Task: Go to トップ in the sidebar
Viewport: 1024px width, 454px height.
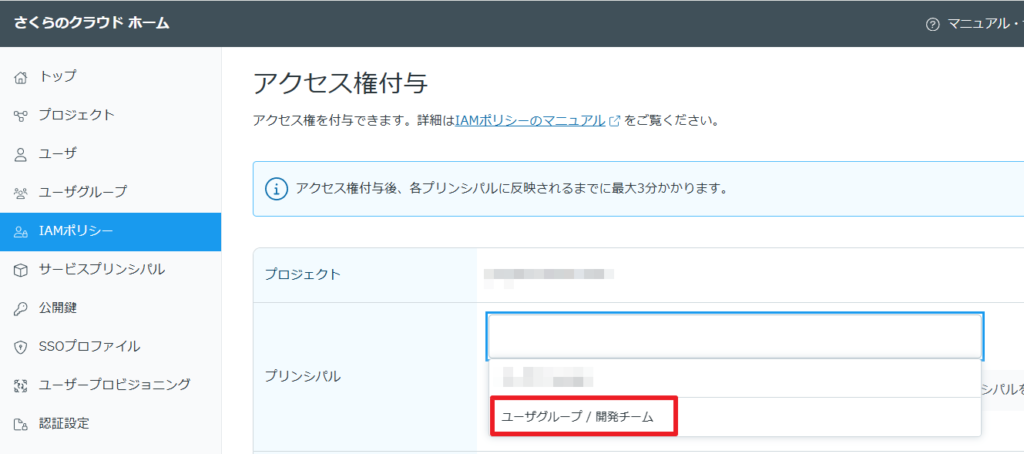Action: [57, 76]
